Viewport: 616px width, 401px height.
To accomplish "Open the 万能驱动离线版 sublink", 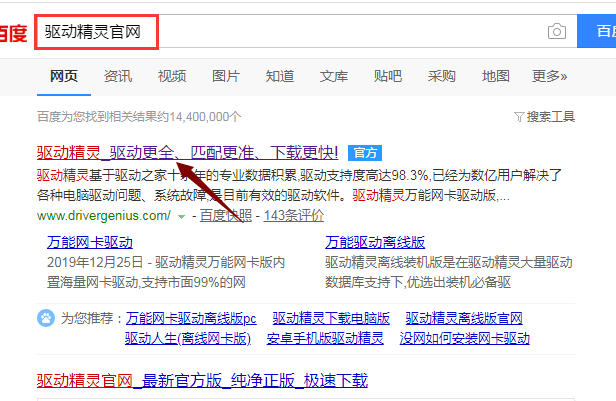I will pyautogui.click(x=375, y=242).
